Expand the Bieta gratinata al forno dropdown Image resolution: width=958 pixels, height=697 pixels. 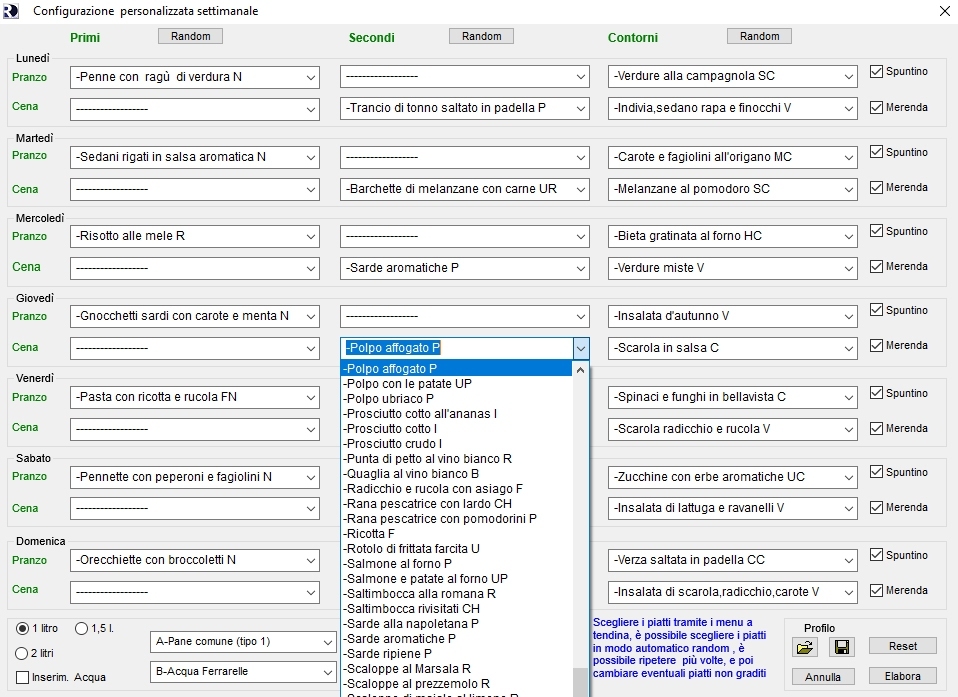pos(849,237)
